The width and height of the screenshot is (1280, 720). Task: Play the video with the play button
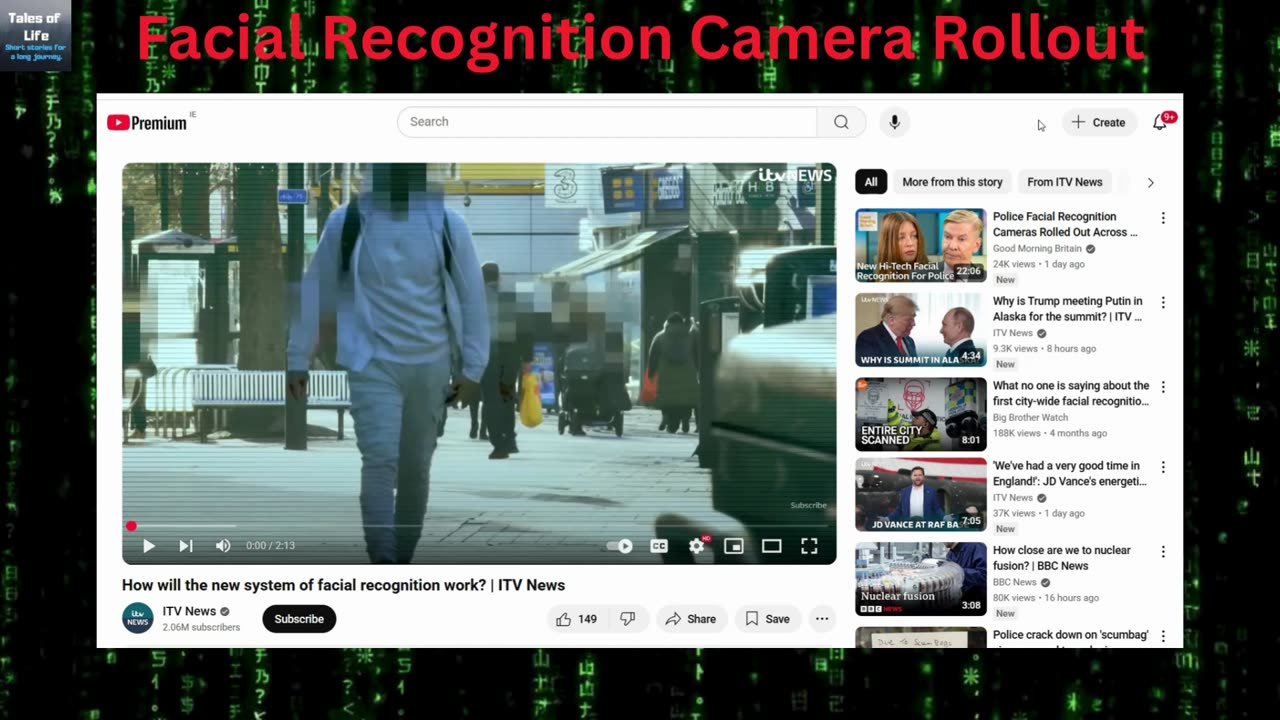[148, 546]
